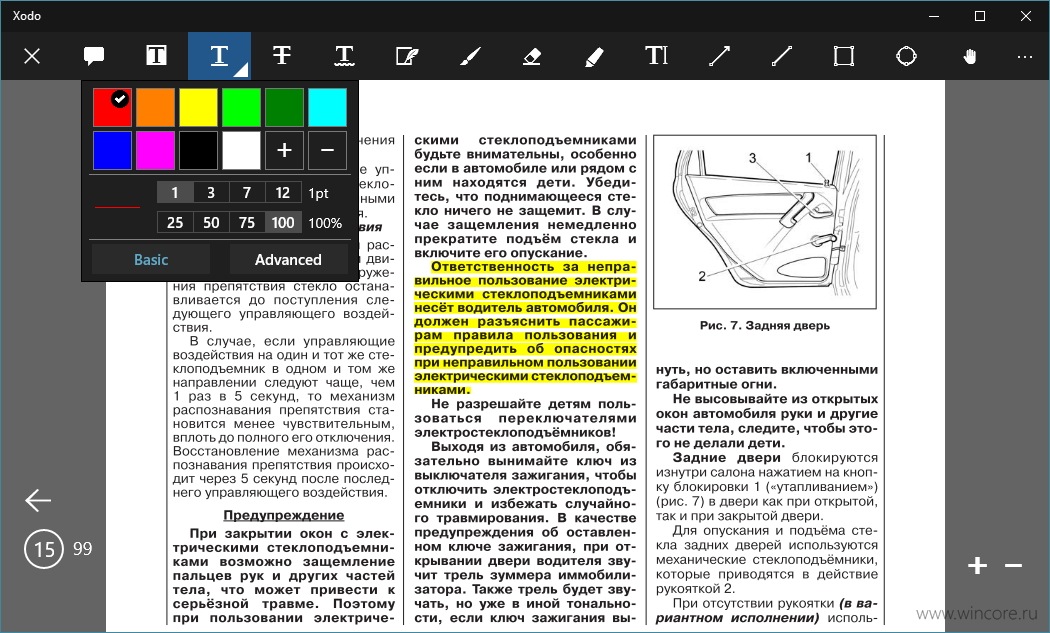Viewport: 1050px width, 633px height.
Task: Select the sticky note comment tool
Action: [x=94, y=56]
